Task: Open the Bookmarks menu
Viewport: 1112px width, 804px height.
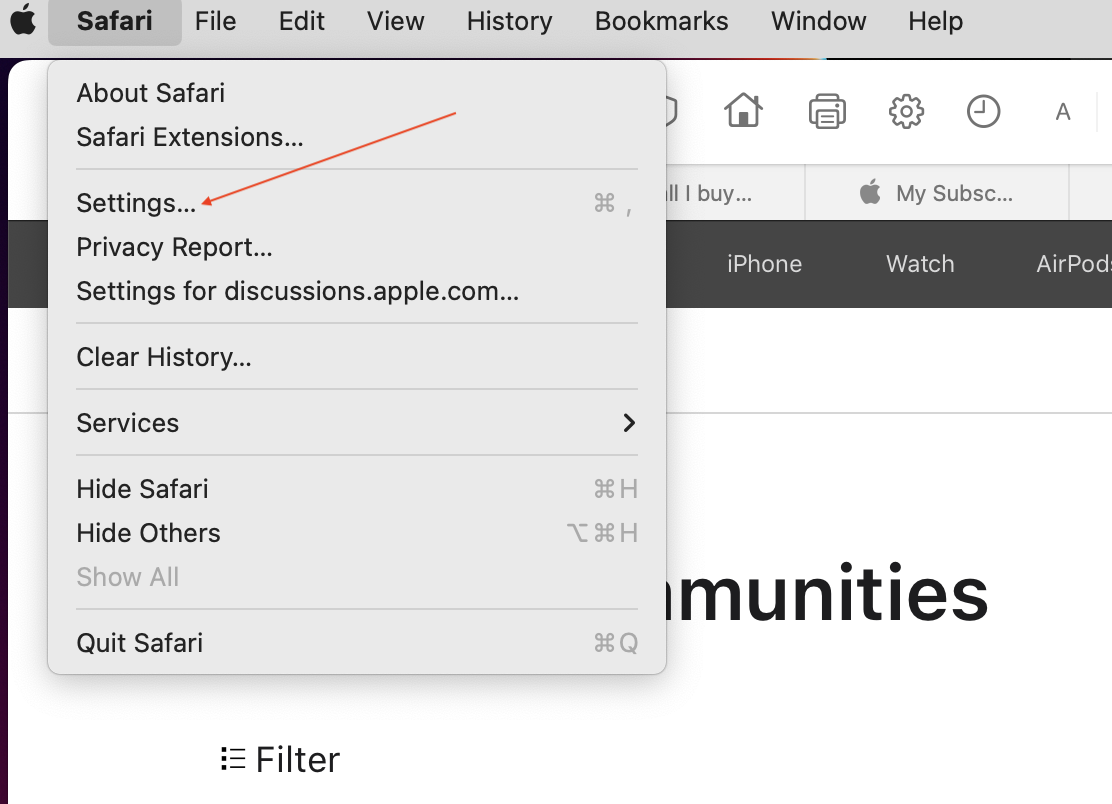Action: point(661,21)
